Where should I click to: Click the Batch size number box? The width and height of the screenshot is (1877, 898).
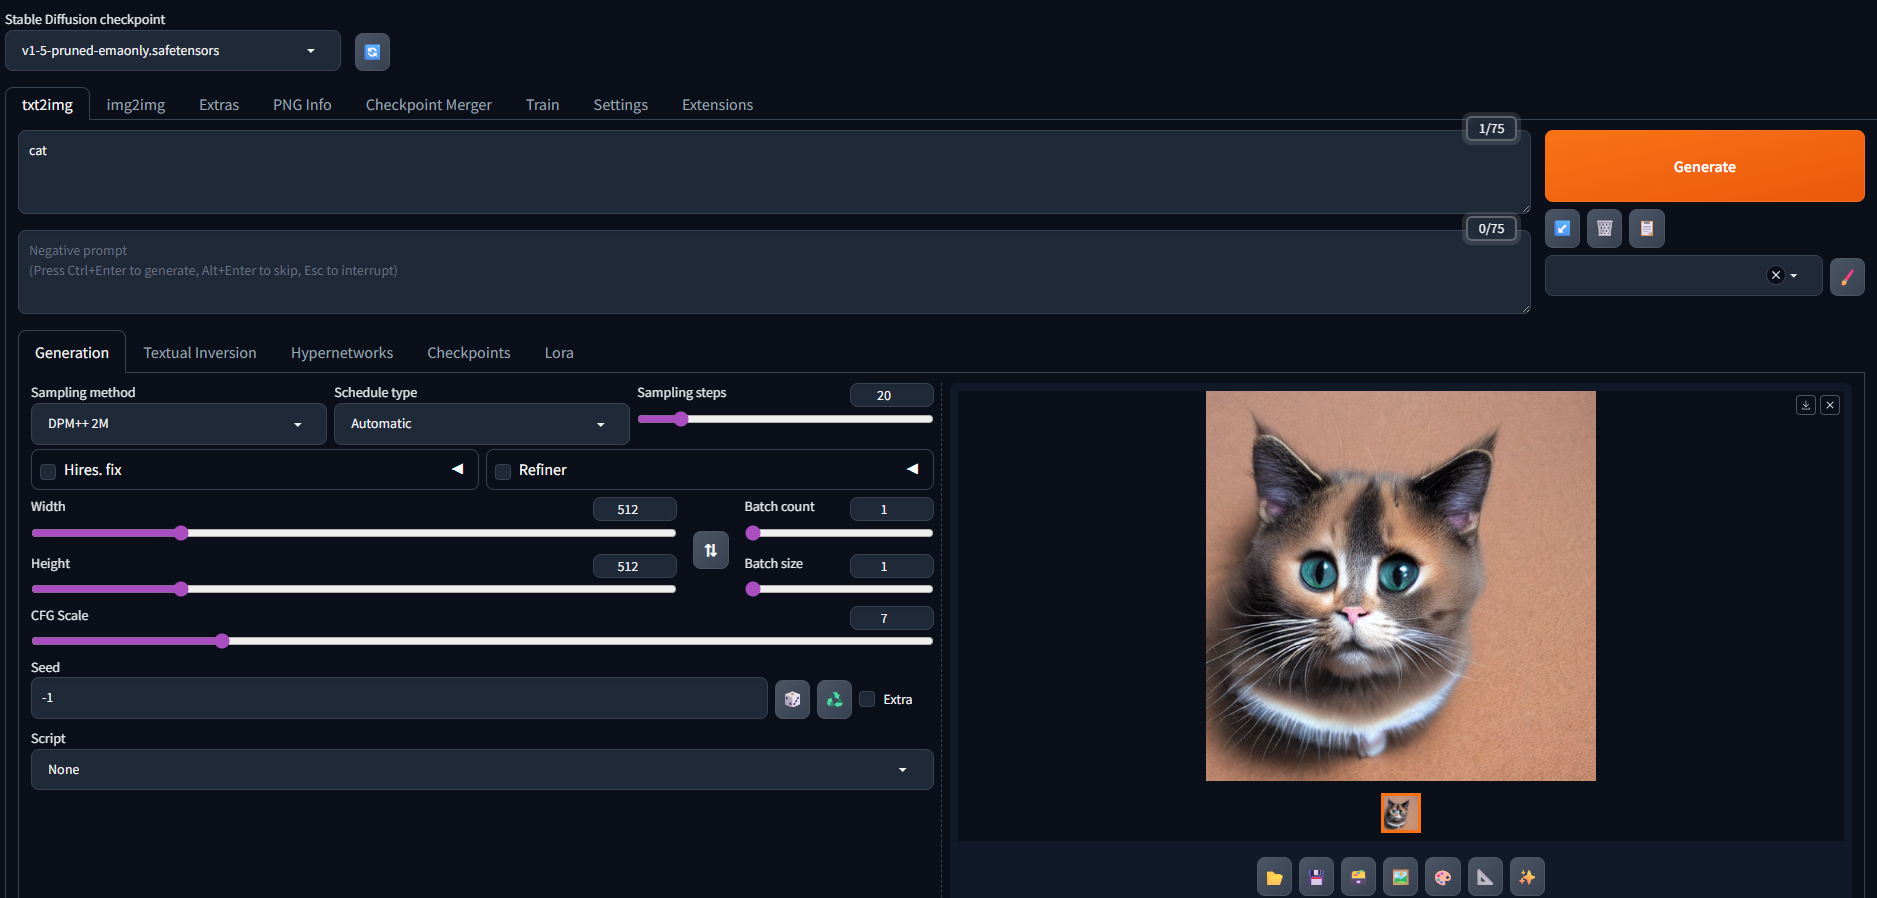(891, 566)
